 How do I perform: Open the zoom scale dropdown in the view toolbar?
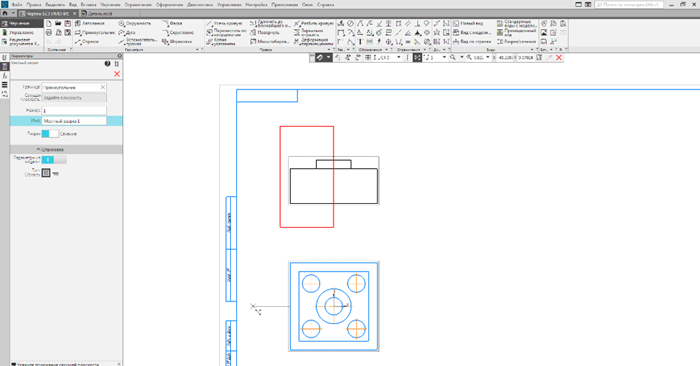coord(488,58)
